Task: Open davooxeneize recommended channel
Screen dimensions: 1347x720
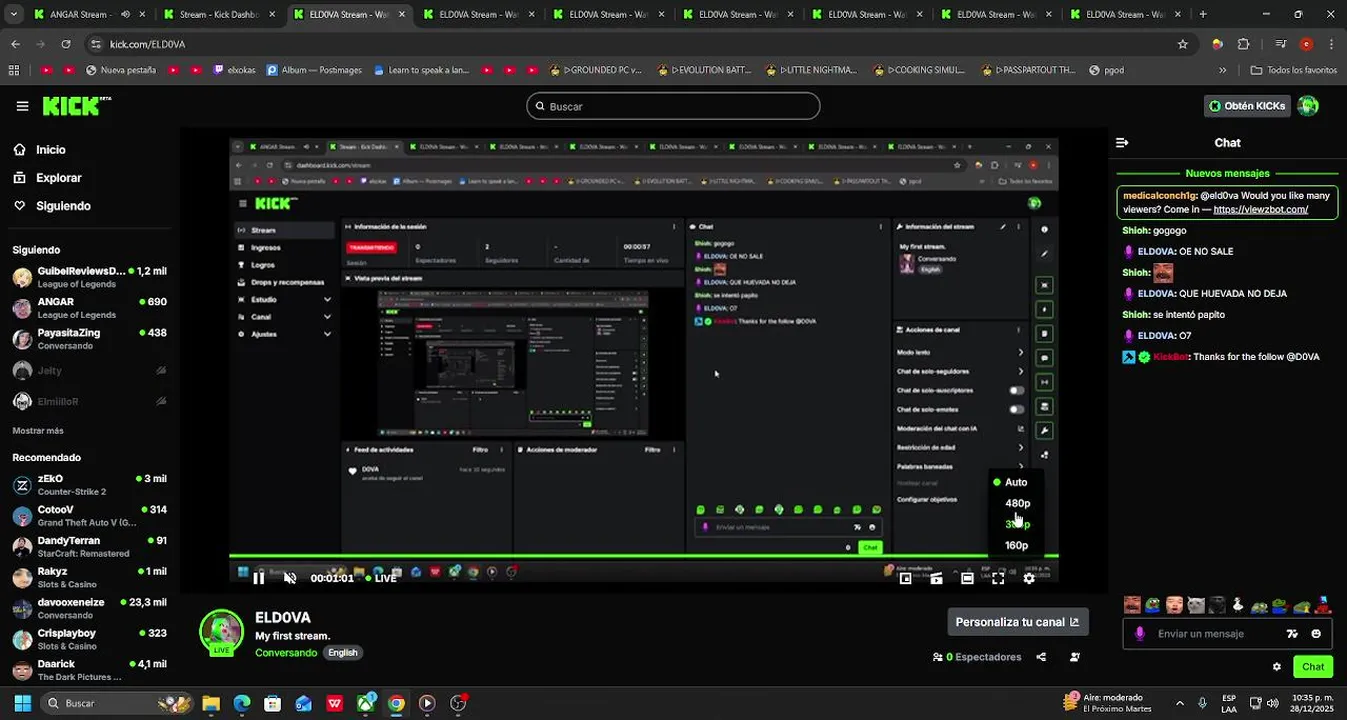Action: (x=89, y=609)
